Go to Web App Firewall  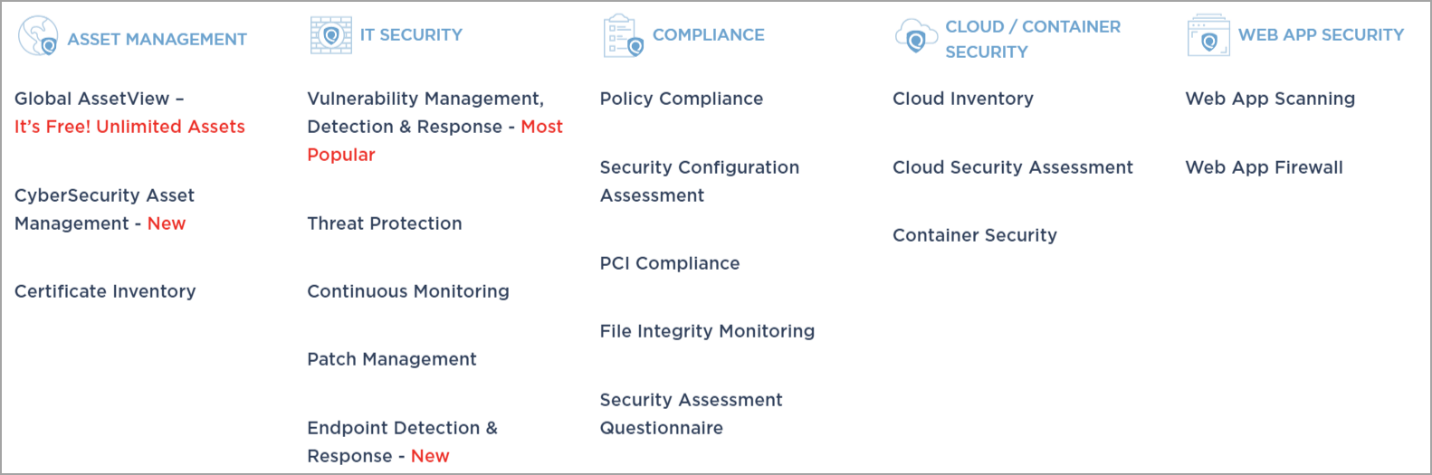(x=1263, y=168)
